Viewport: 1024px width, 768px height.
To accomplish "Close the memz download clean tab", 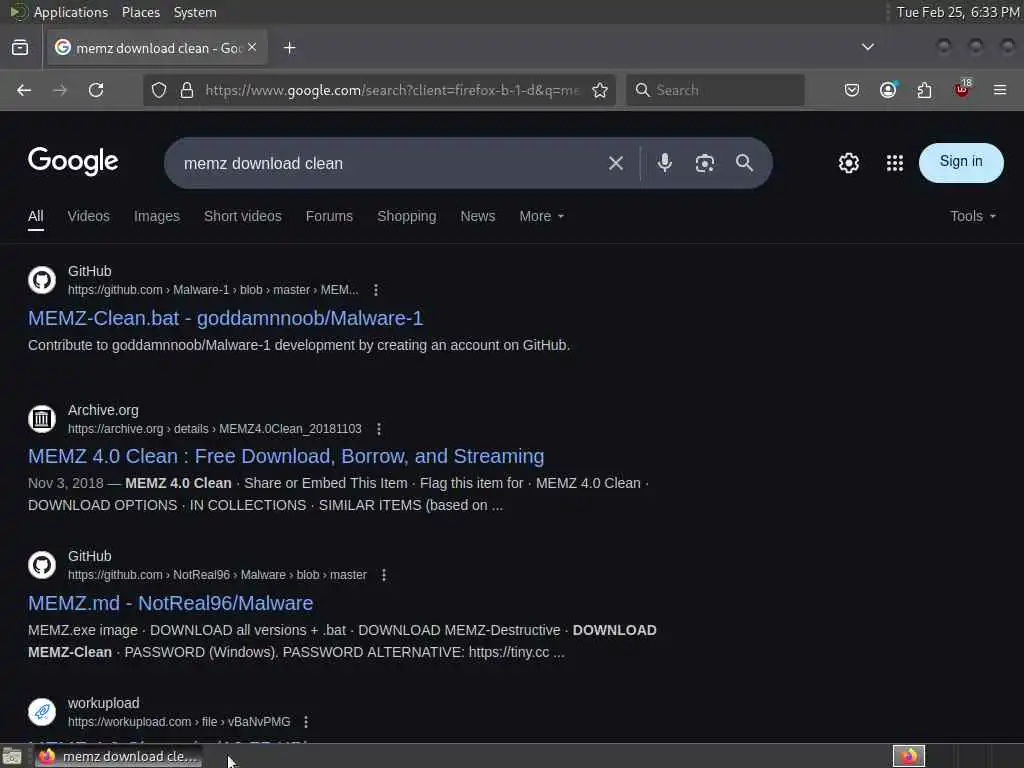I will [252, 48].
